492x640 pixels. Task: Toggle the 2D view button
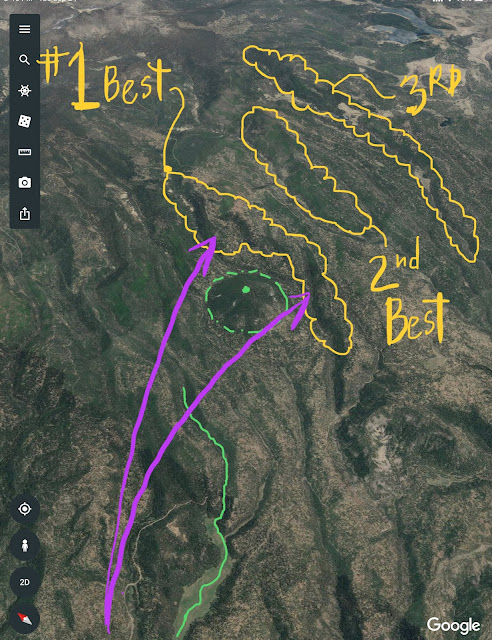pyautogui.click(x=24, y=582)
